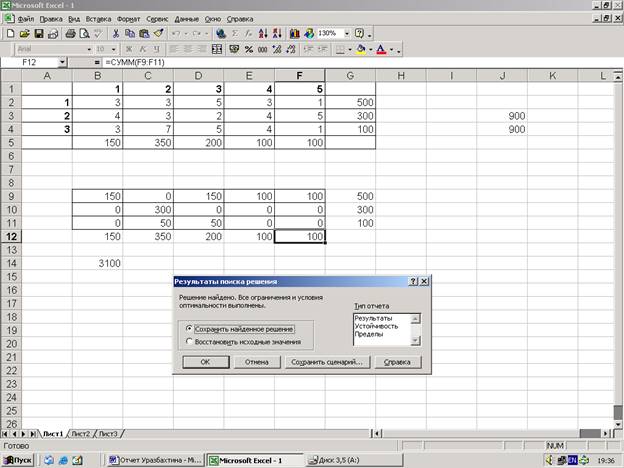
Task: Click the Open folder toolbar icon
Action: click(x=25, y=33)
